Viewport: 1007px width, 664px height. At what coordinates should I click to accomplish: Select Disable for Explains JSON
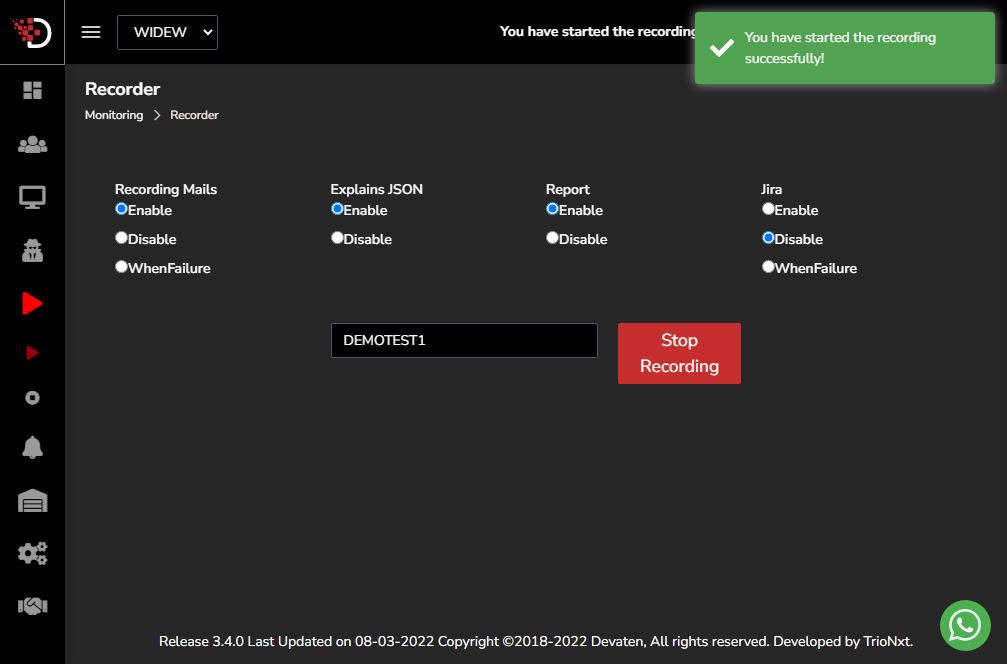pos(337,238)
